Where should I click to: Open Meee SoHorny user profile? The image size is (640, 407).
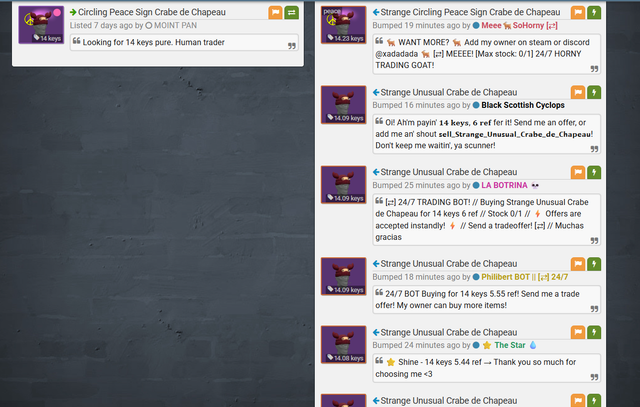[519, 25]
